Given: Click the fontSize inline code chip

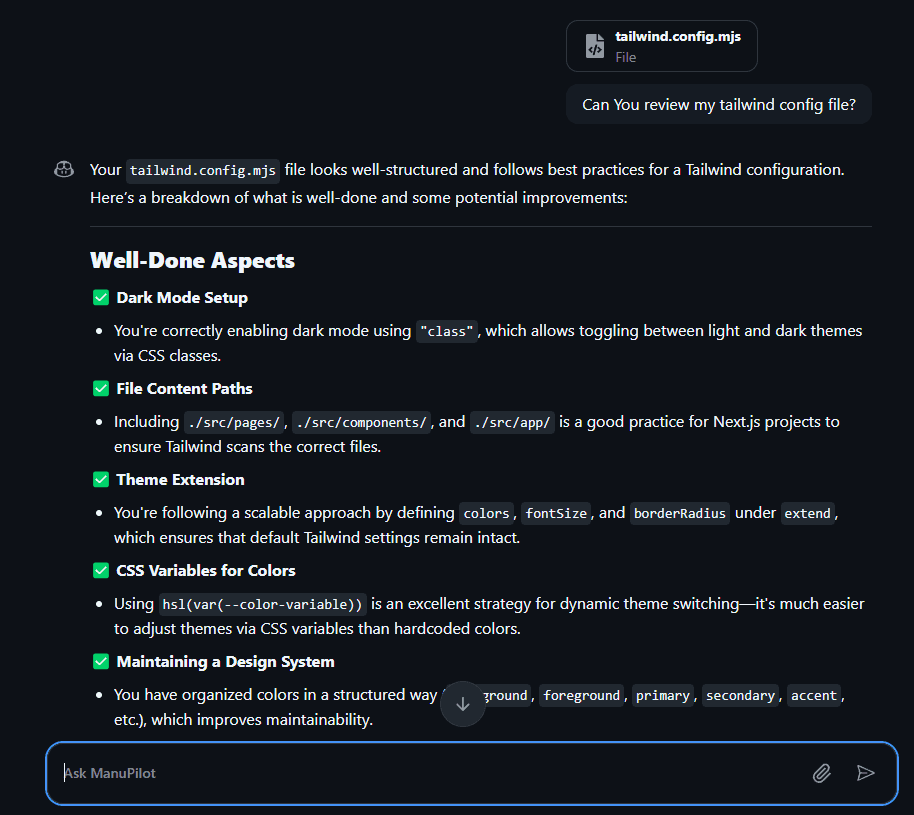Looking at the screenshot, I should (556, 513).
